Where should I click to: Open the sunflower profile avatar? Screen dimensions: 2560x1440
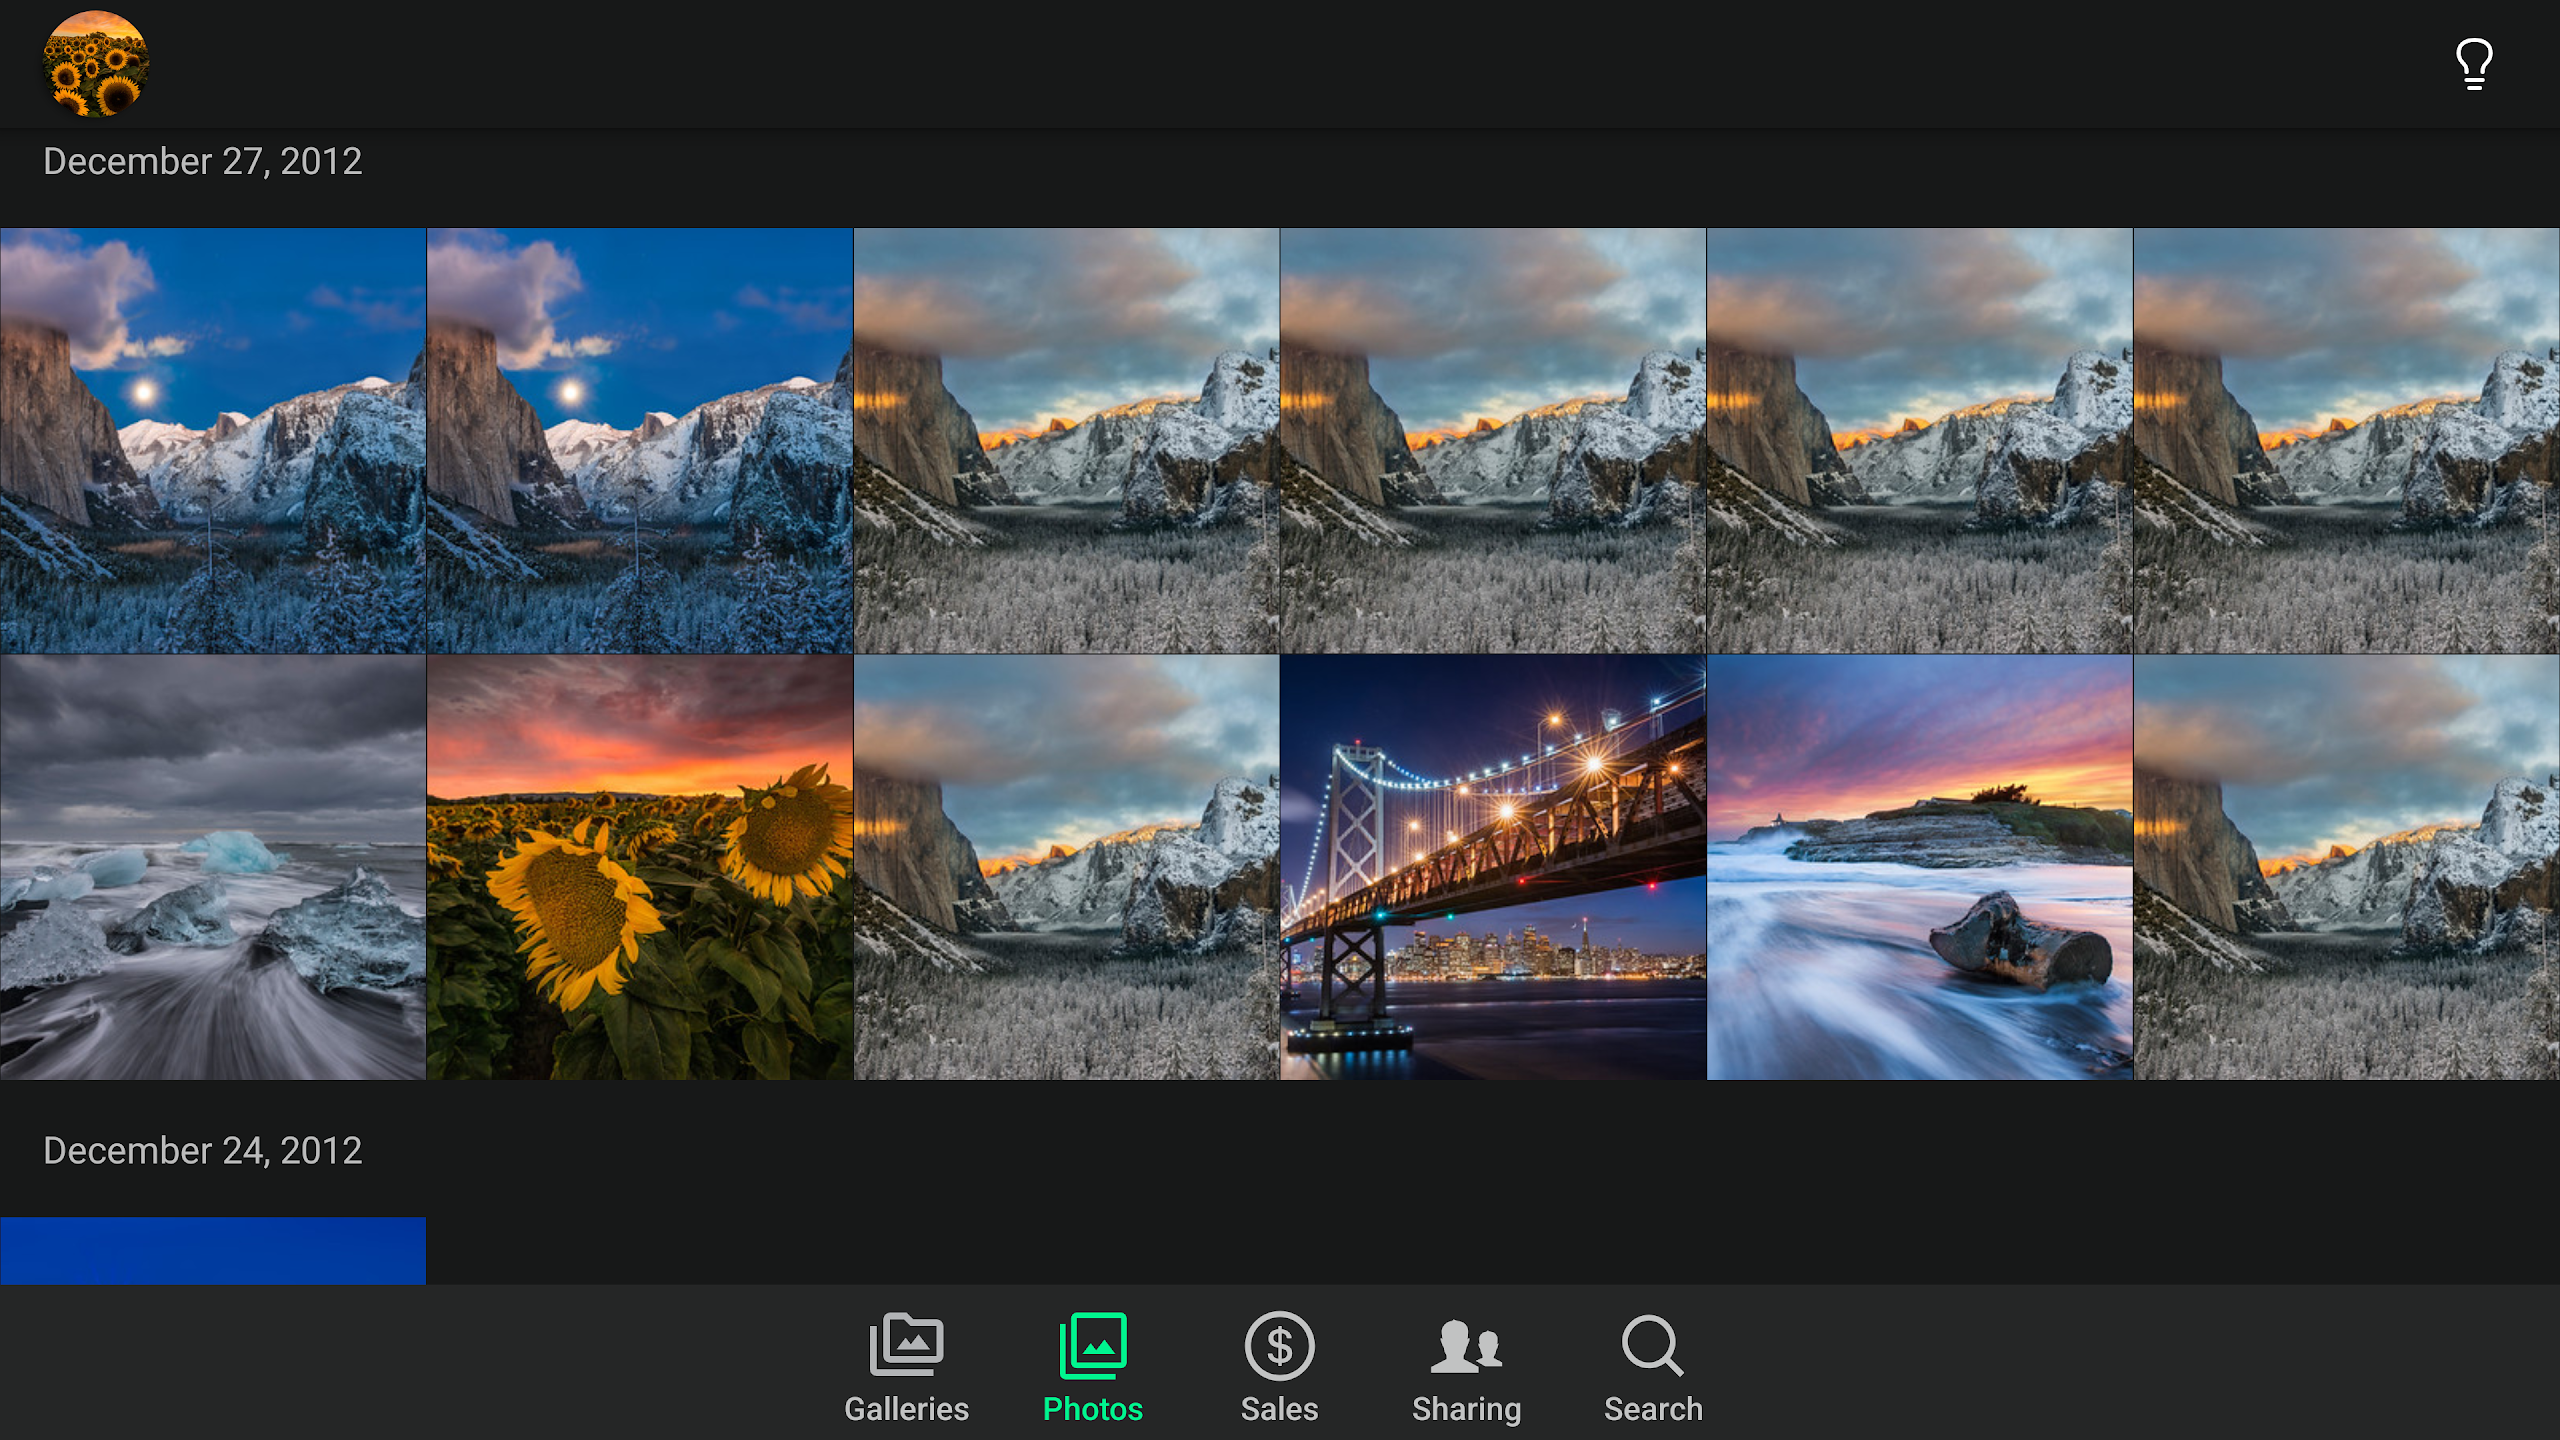tap(96, 64)
